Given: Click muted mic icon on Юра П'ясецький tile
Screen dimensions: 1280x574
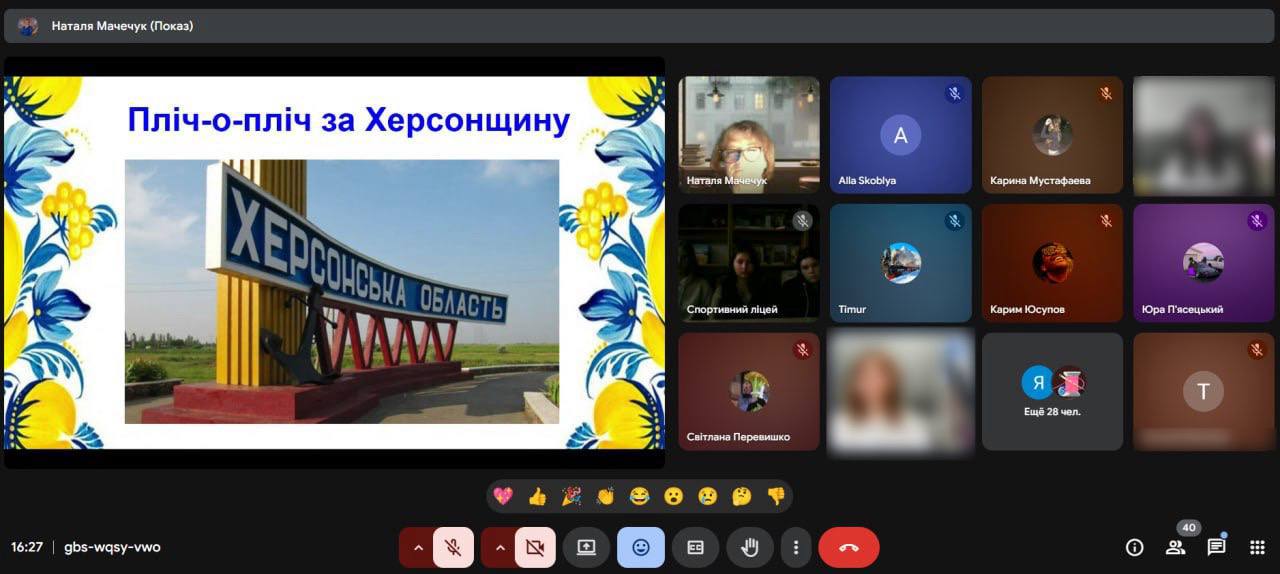Looking at the screenshot, I should pyautogui.click(x=1257, y=221).
